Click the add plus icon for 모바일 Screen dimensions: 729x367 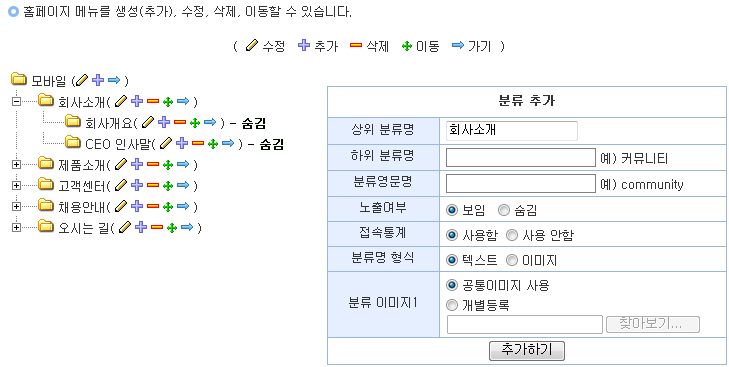pyautogui.click(x=98, y=80)
